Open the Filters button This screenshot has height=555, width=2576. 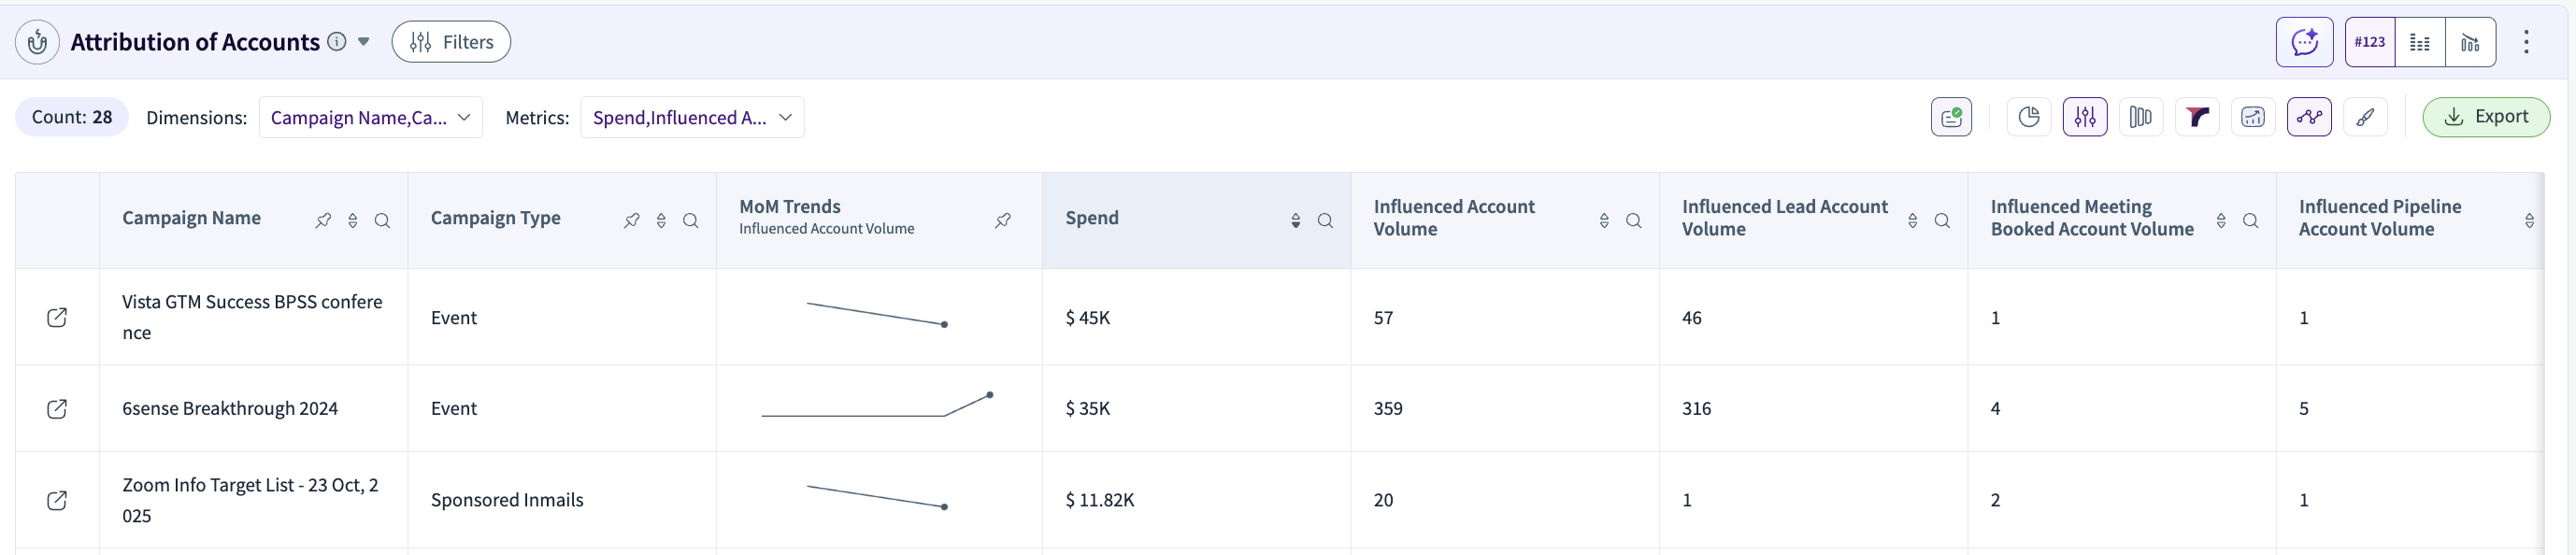pos(451,42)
